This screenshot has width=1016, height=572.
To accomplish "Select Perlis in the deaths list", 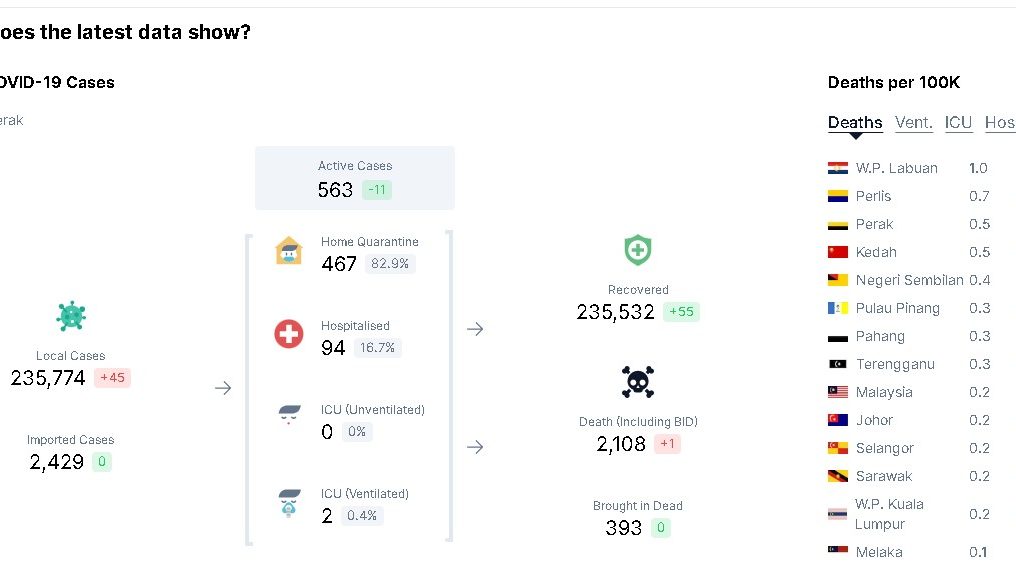I will [873, 196].
